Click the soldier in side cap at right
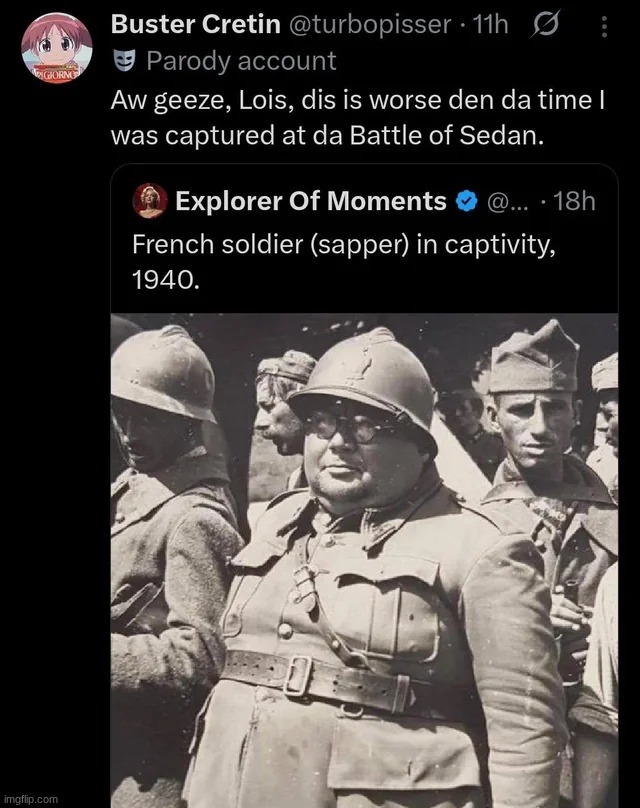 pyautogui.click(x=537, y=400)
